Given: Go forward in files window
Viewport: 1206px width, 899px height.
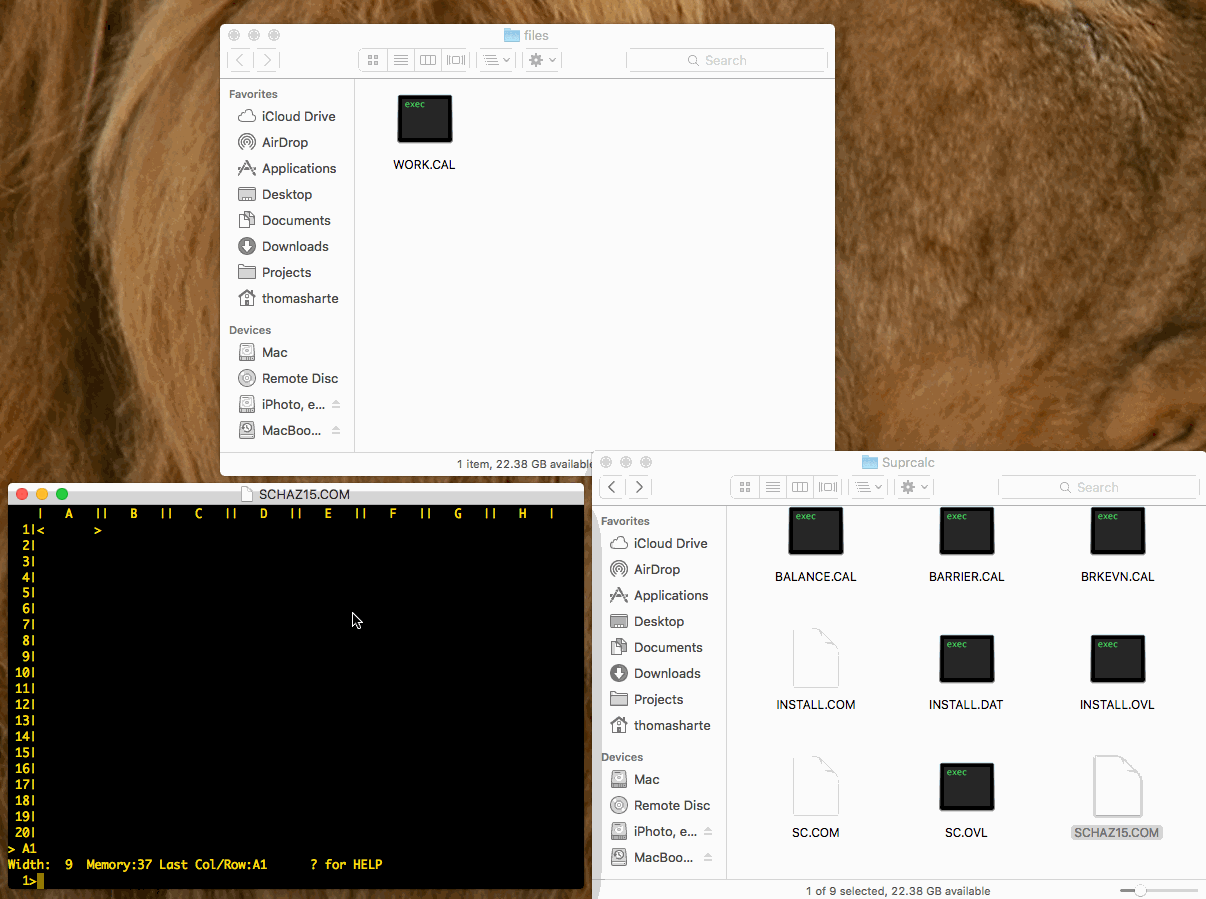Looking at the screenshot, I should (267, 60).
